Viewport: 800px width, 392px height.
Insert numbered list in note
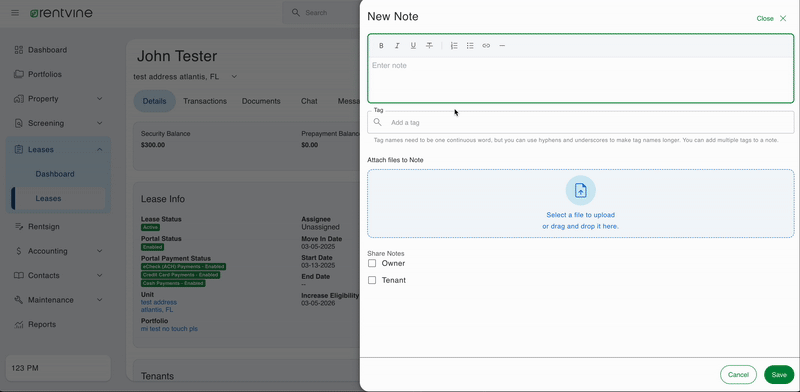[454, 46]
